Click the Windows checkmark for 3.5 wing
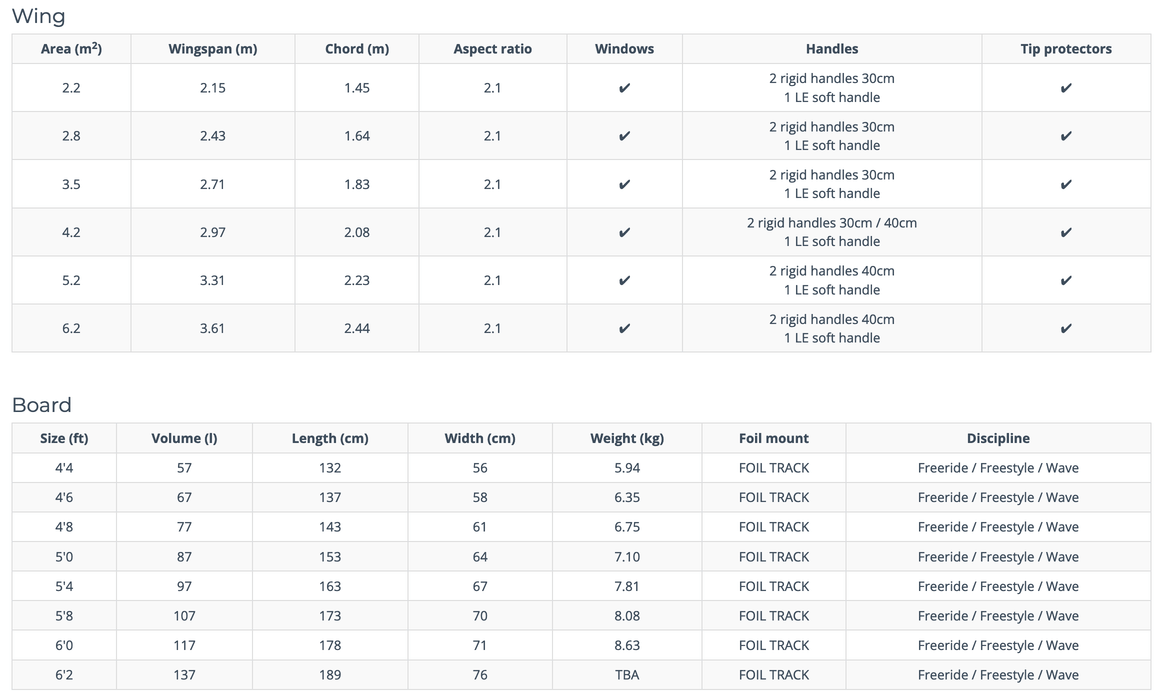 pos(624,184)
